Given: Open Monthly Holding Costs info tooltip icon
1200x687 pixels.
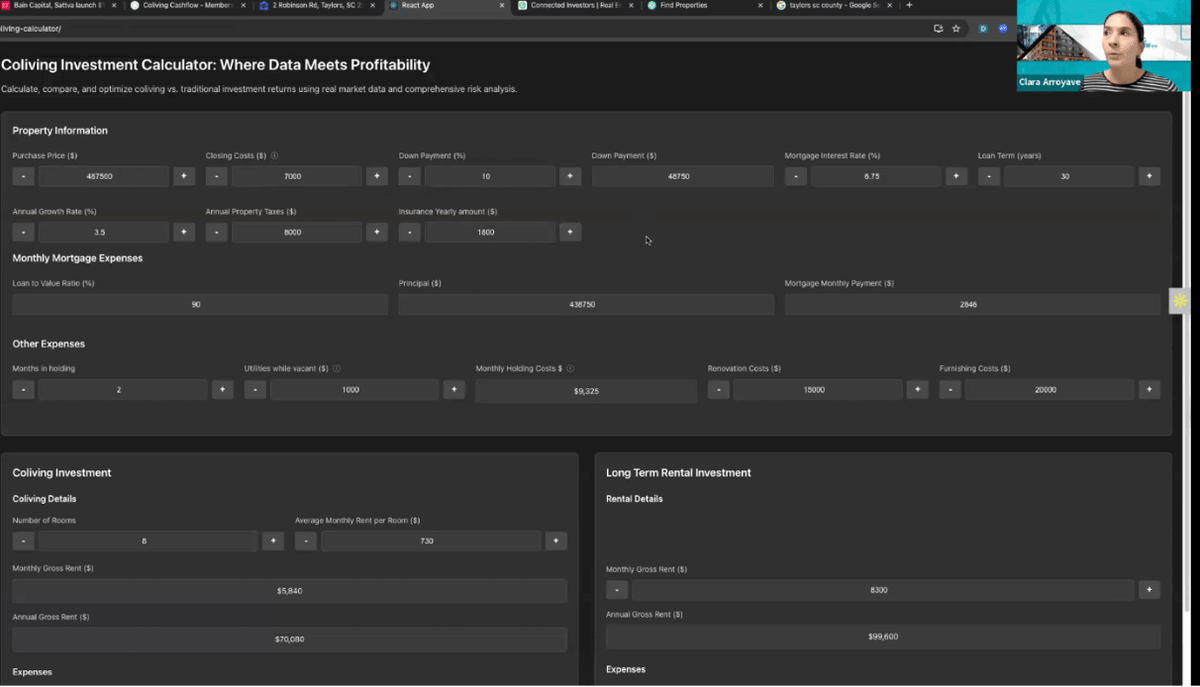Looking at the screenshot, I should tap(570, 369).
